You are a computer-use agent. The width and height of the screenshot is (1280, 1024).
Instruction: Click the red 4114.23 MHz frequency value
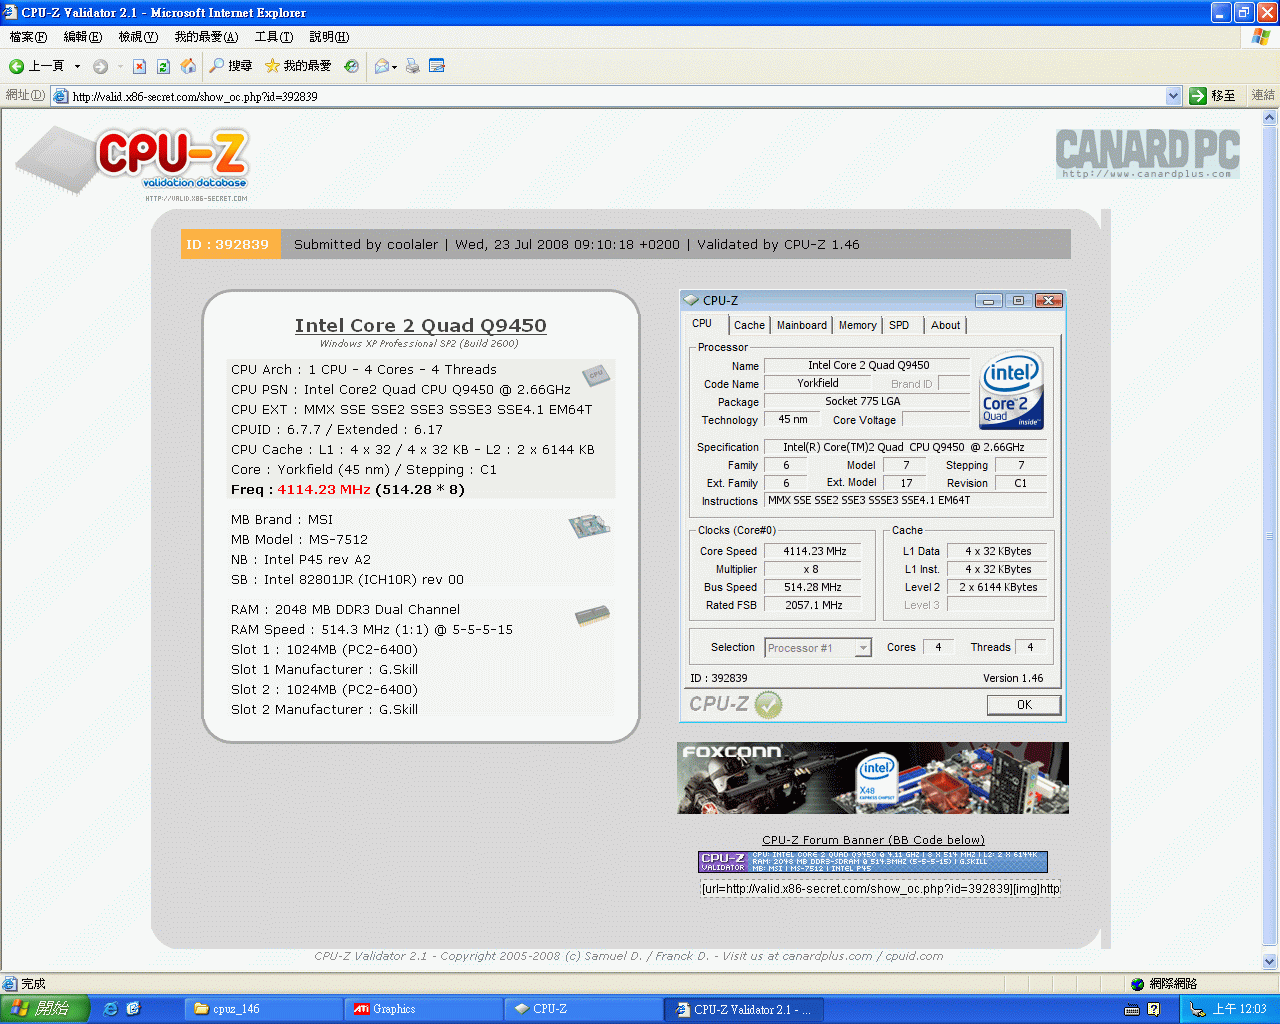324,489
